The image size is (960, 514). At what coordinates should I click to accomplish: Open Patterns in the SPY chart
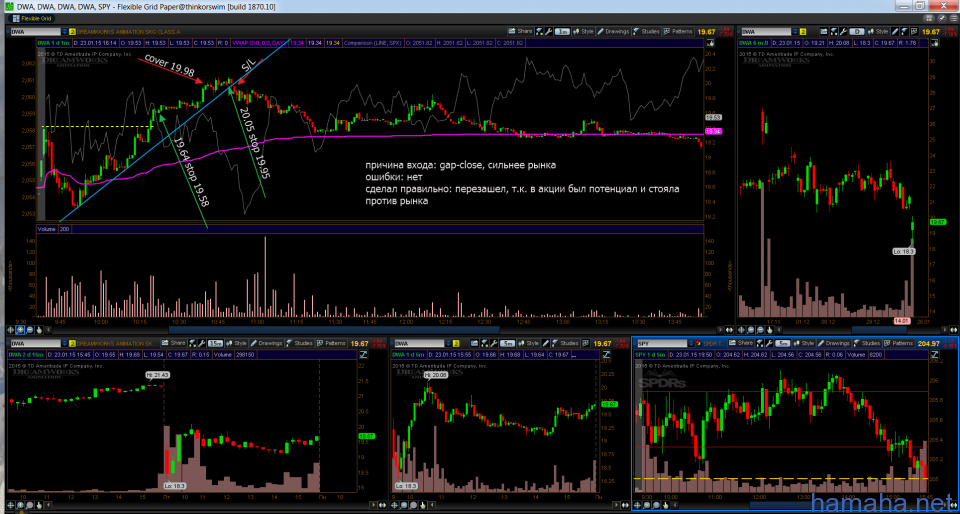[x=898, y=343]
